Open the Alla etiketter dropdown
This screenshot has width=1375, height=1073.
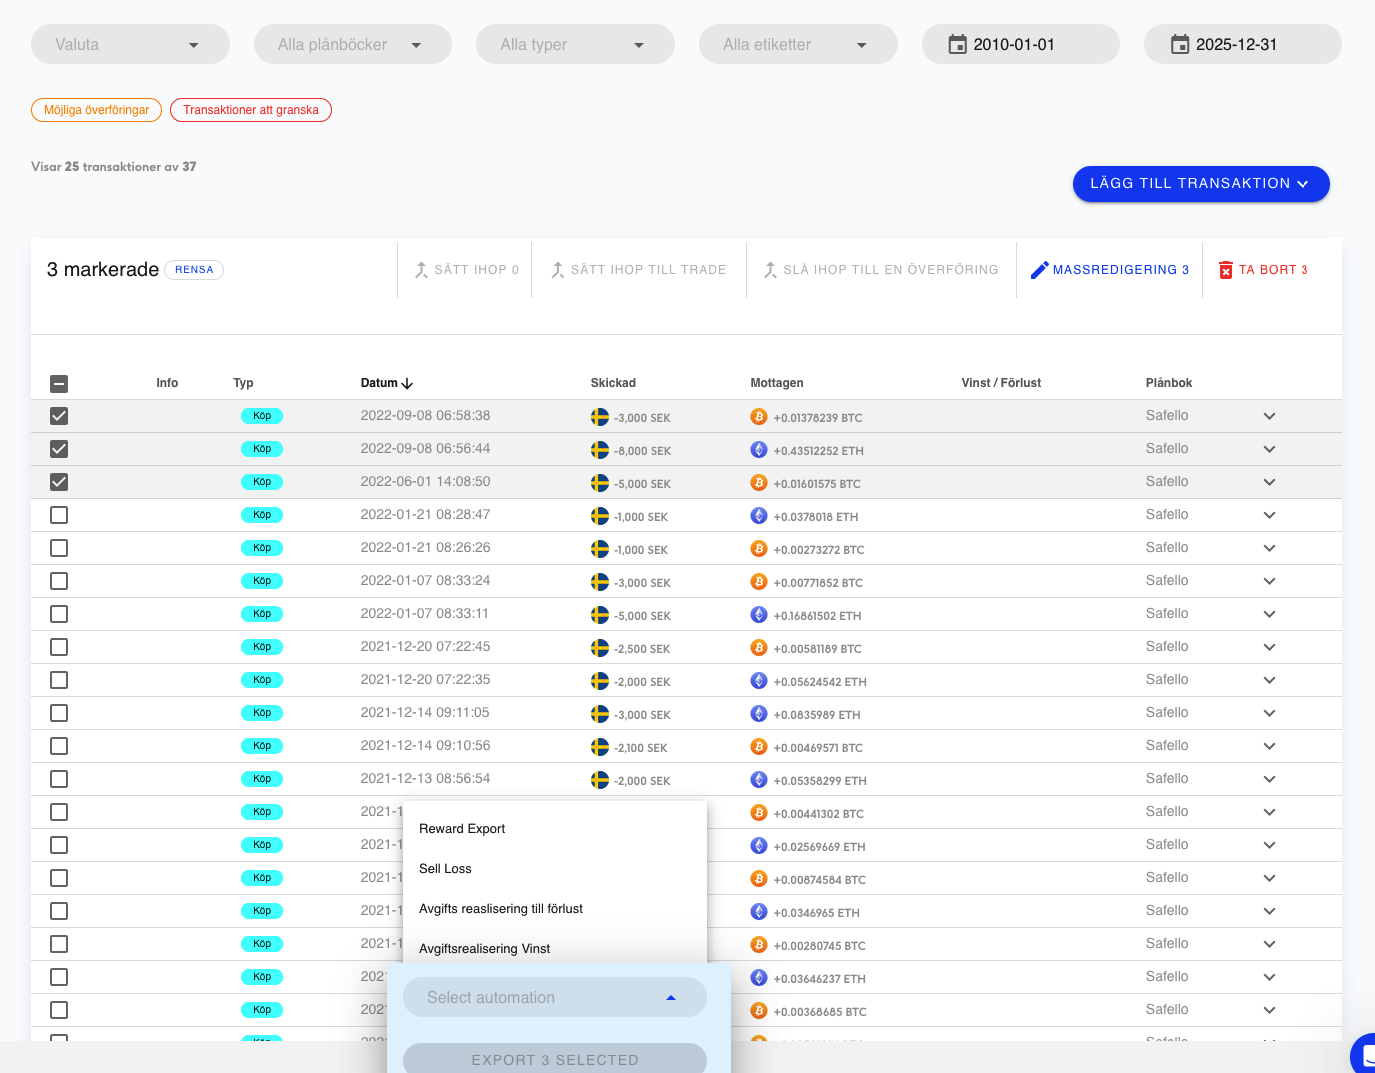(x=798, y=44)
